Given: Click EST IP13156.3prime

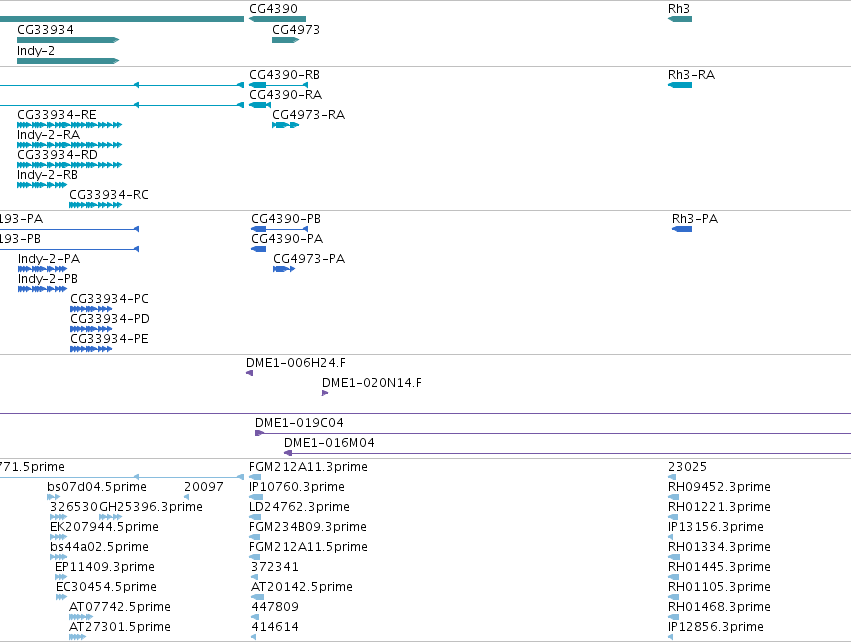Looking at the screenshot, I should point(671,538).
